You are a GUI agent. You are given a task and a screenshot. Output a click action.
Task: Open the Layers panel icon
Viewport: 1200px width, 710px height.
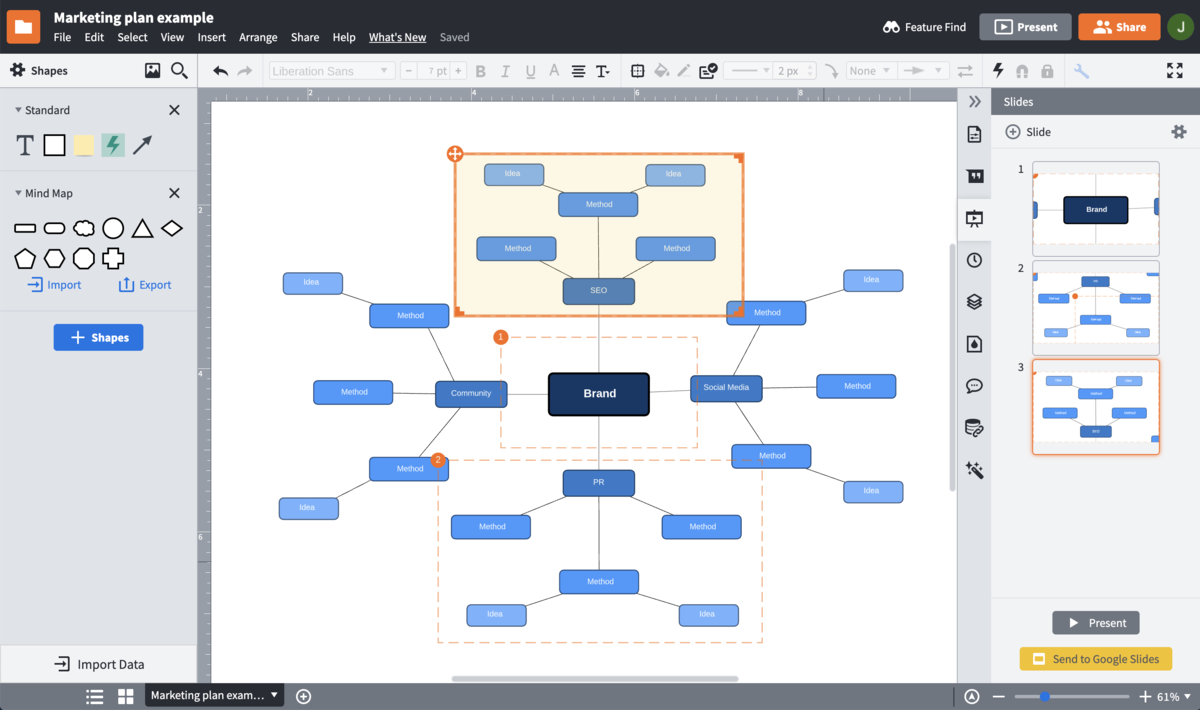pos(974,302)
